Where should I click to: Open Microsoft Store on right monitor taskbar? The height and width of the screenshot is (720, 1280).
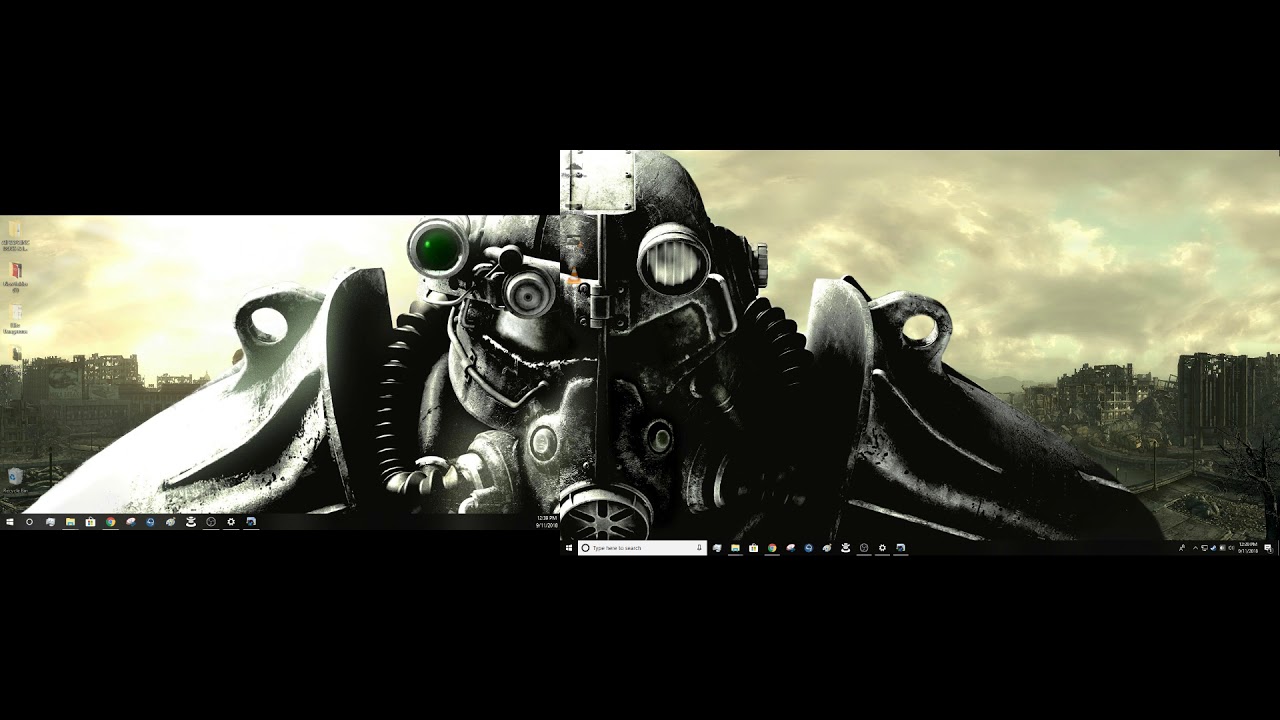(x=753, y=548)
